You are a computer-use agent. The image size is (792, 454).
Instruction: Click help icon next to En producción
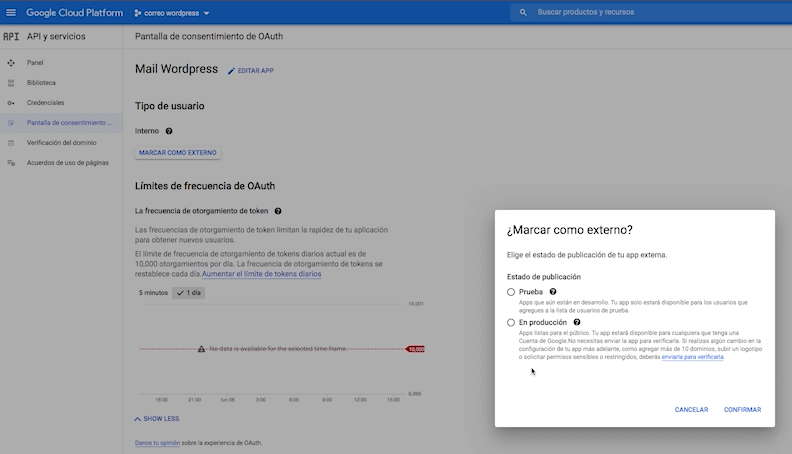click(x=577, y=322)
